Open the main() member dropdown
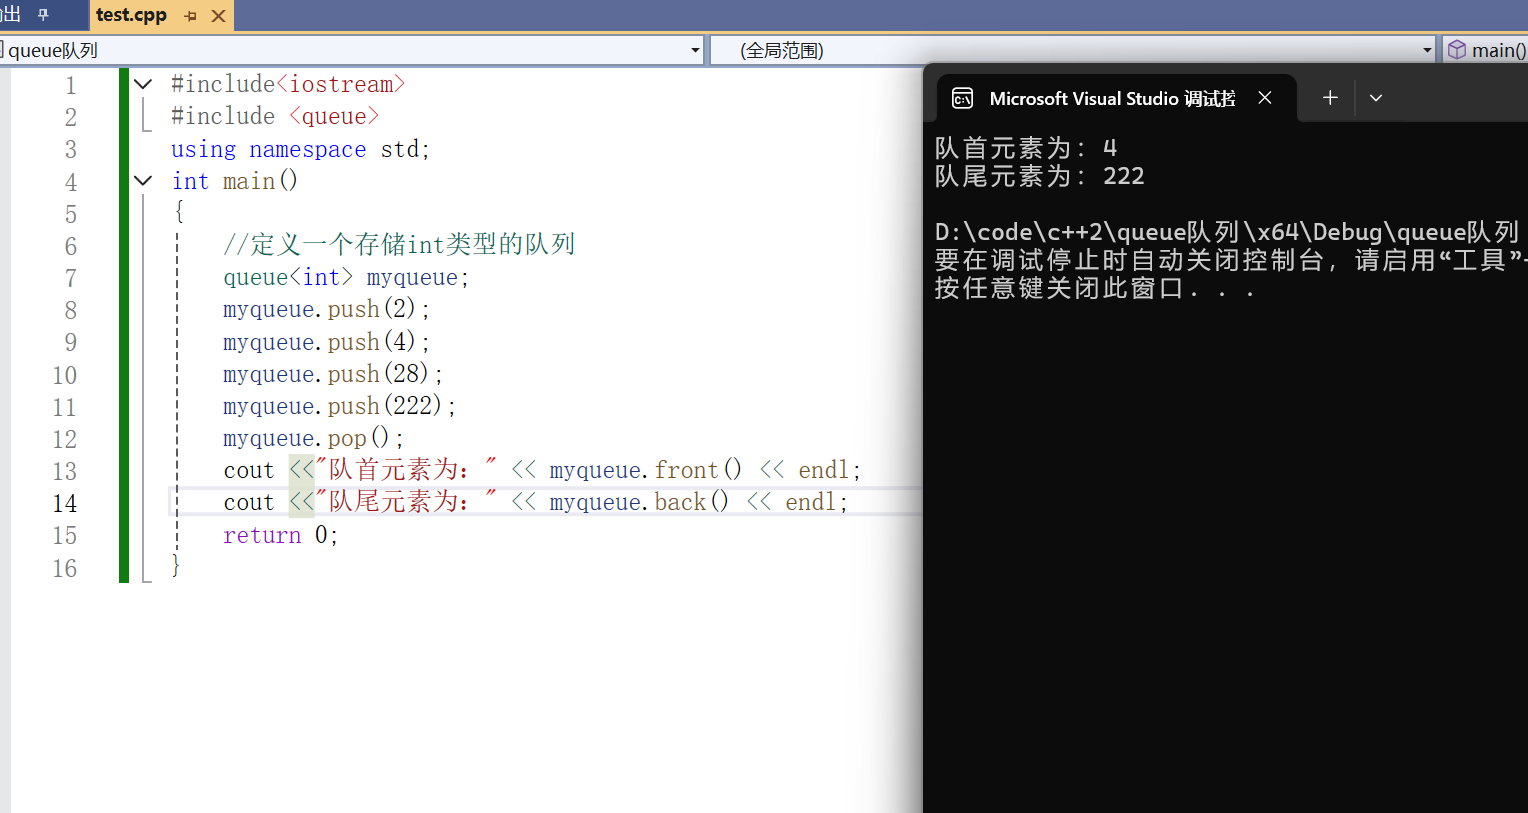This screenshot has width=1528, height=813. (x=1486, y=50)
